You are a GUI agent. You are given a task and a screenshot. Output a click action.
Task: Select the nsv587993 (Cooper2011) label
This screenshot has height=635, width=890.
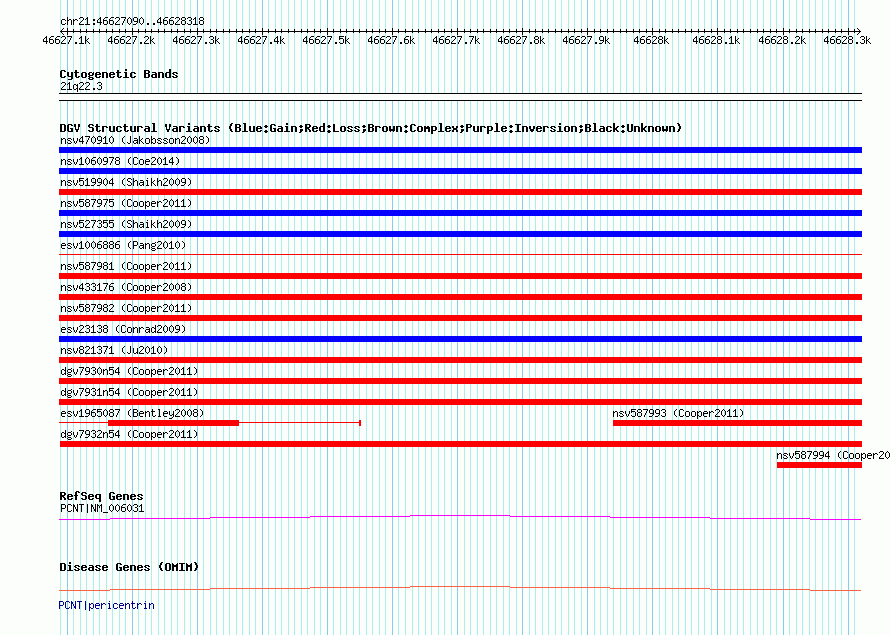(678, 413)
